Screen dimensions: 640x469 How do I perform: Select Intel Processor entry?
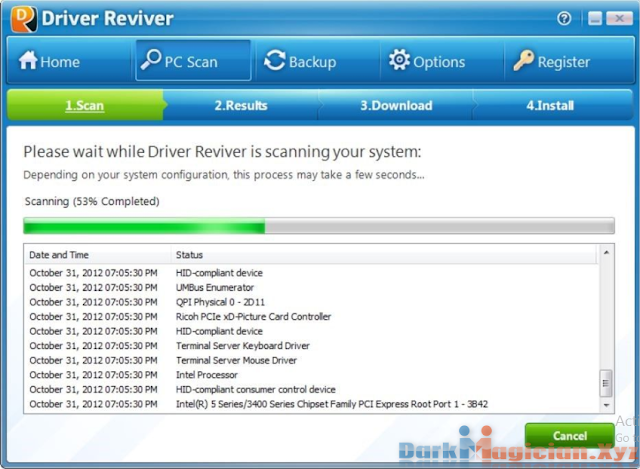[311, 375]
